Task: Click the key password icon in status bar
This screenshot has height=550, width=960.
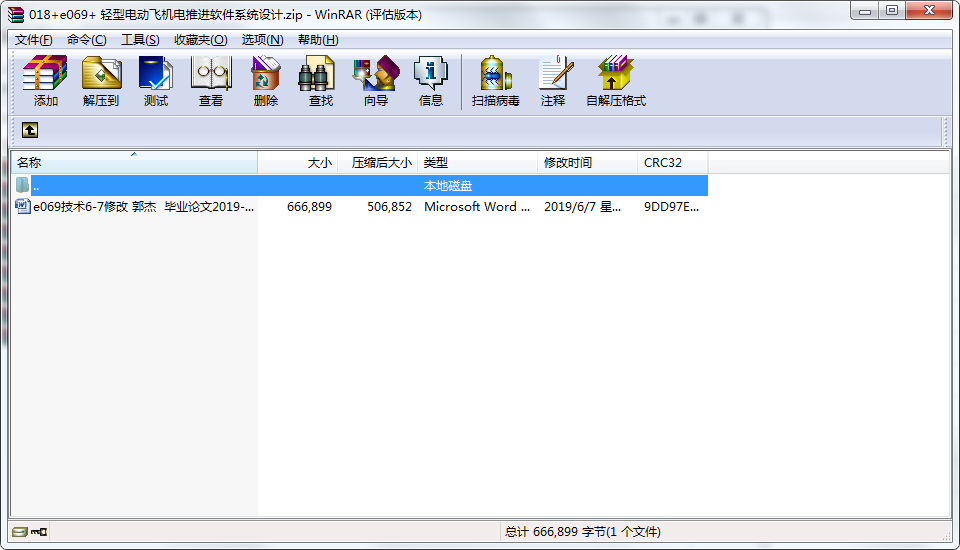Action: point(39,532)
